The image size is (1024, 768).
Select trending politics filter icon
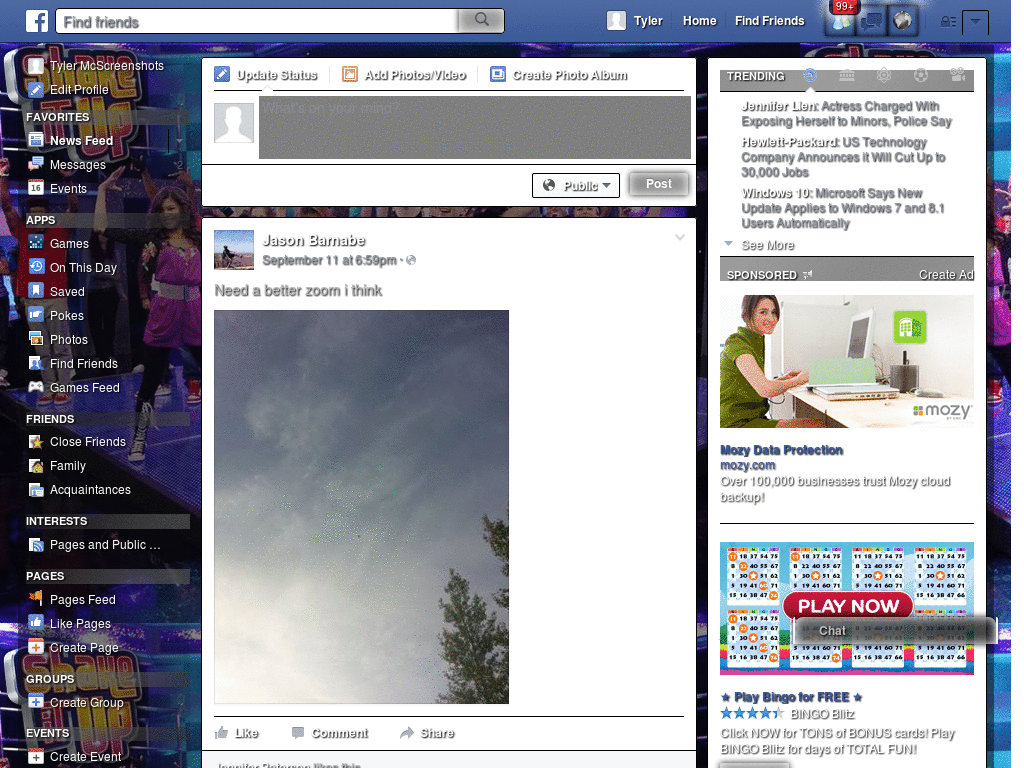tap(846, 75)
